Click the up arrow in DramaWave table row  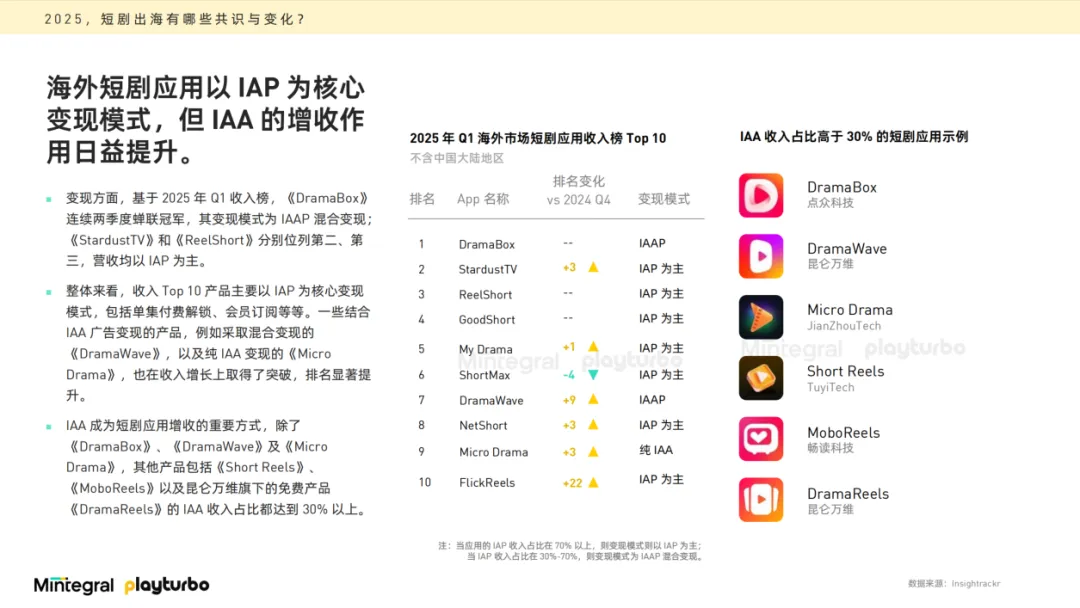[593, 399]
